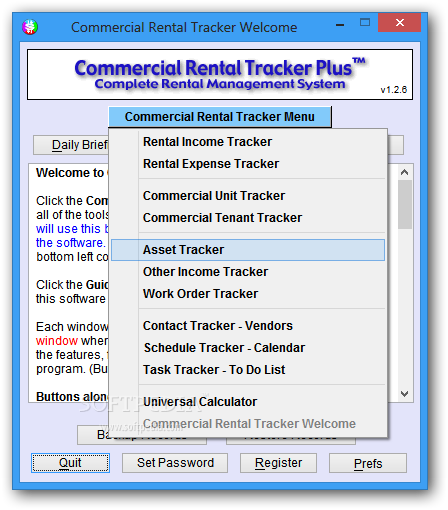The width and height of the screenshot is (448, 510).
Task: Maximize the Commercial Rental Tracker window
Action: pyautogui.click(x=365, y=23)
